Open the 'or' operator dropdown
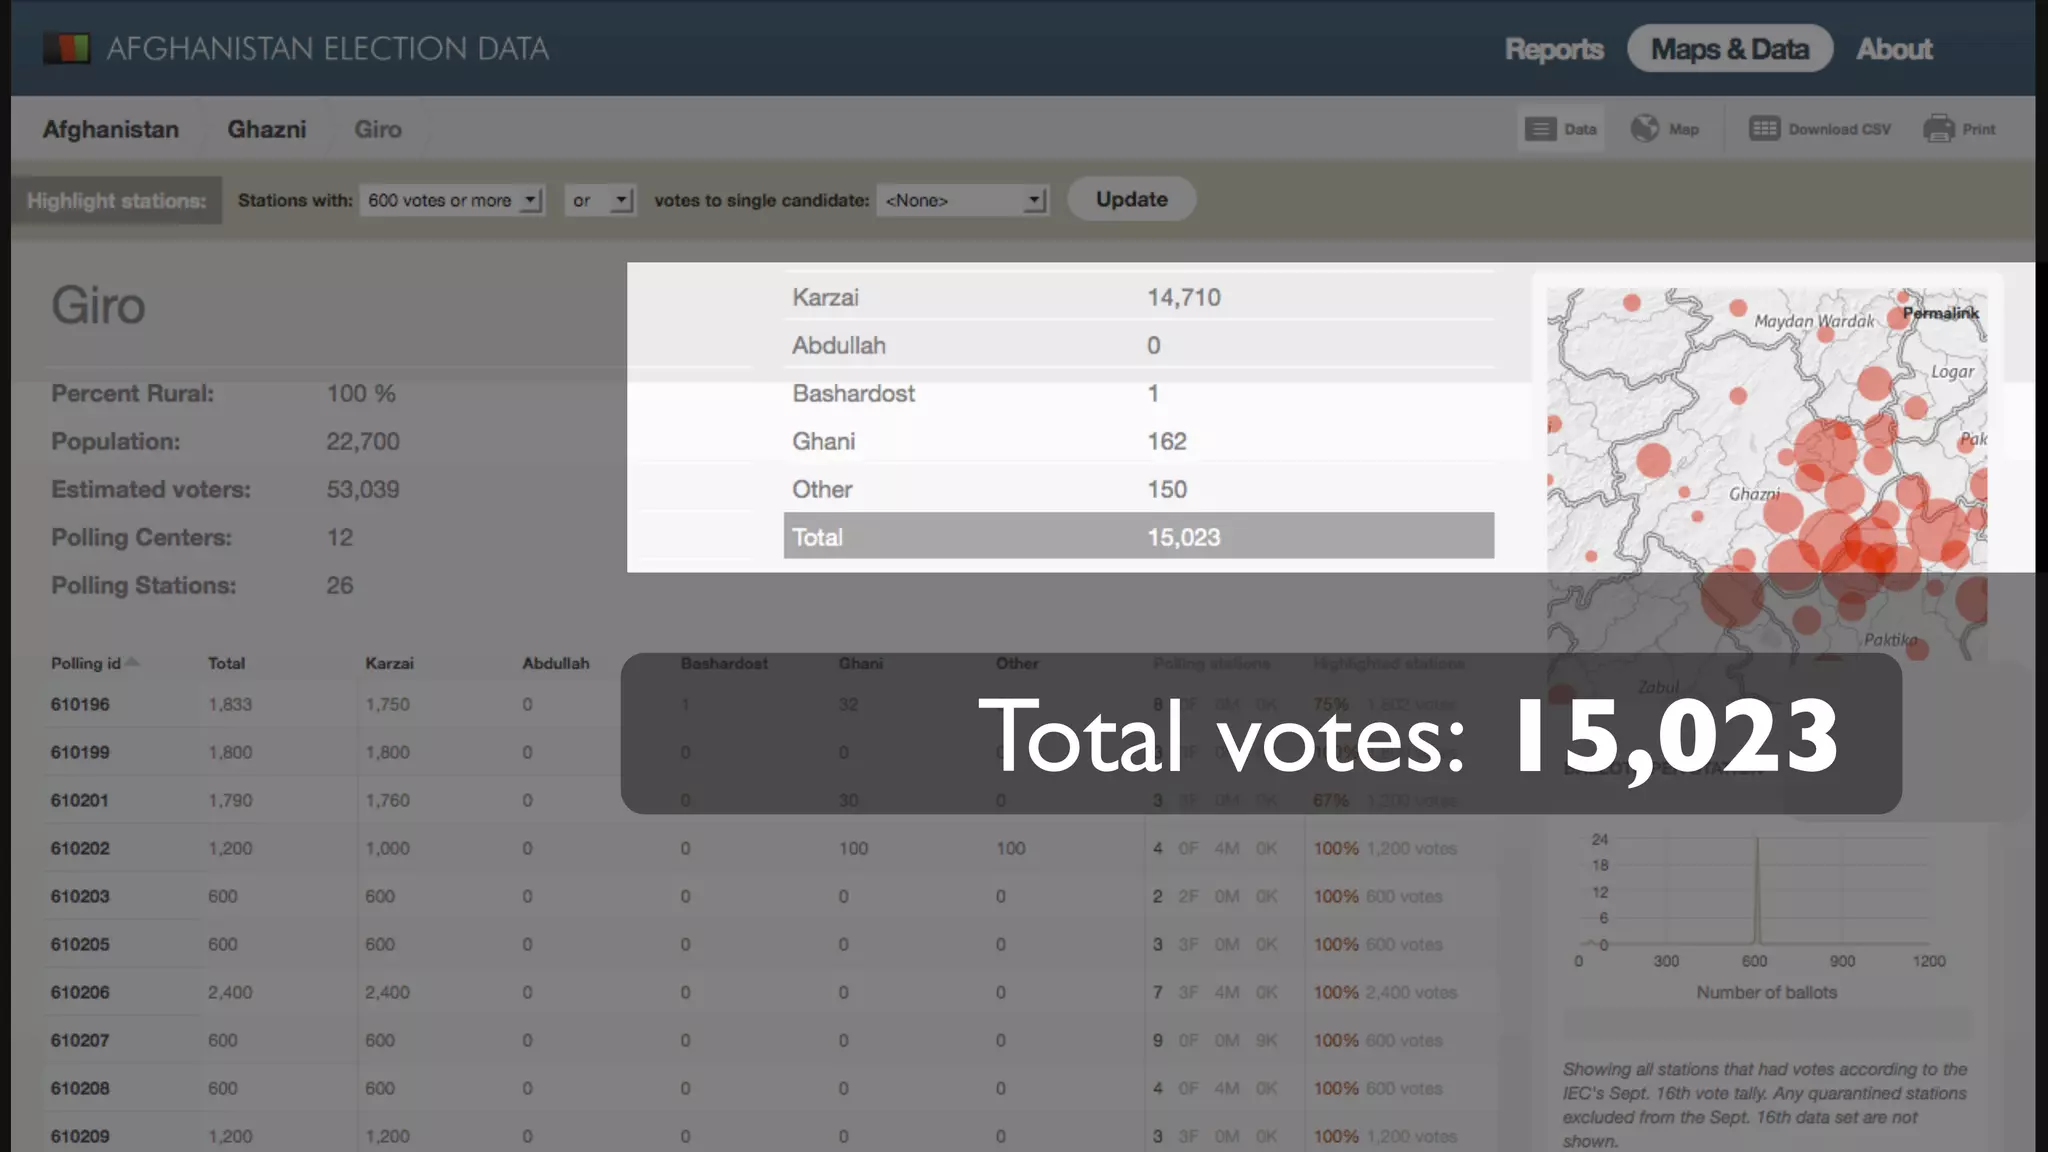Screen dimensions: 2048x1152 [x=600, y=200]
